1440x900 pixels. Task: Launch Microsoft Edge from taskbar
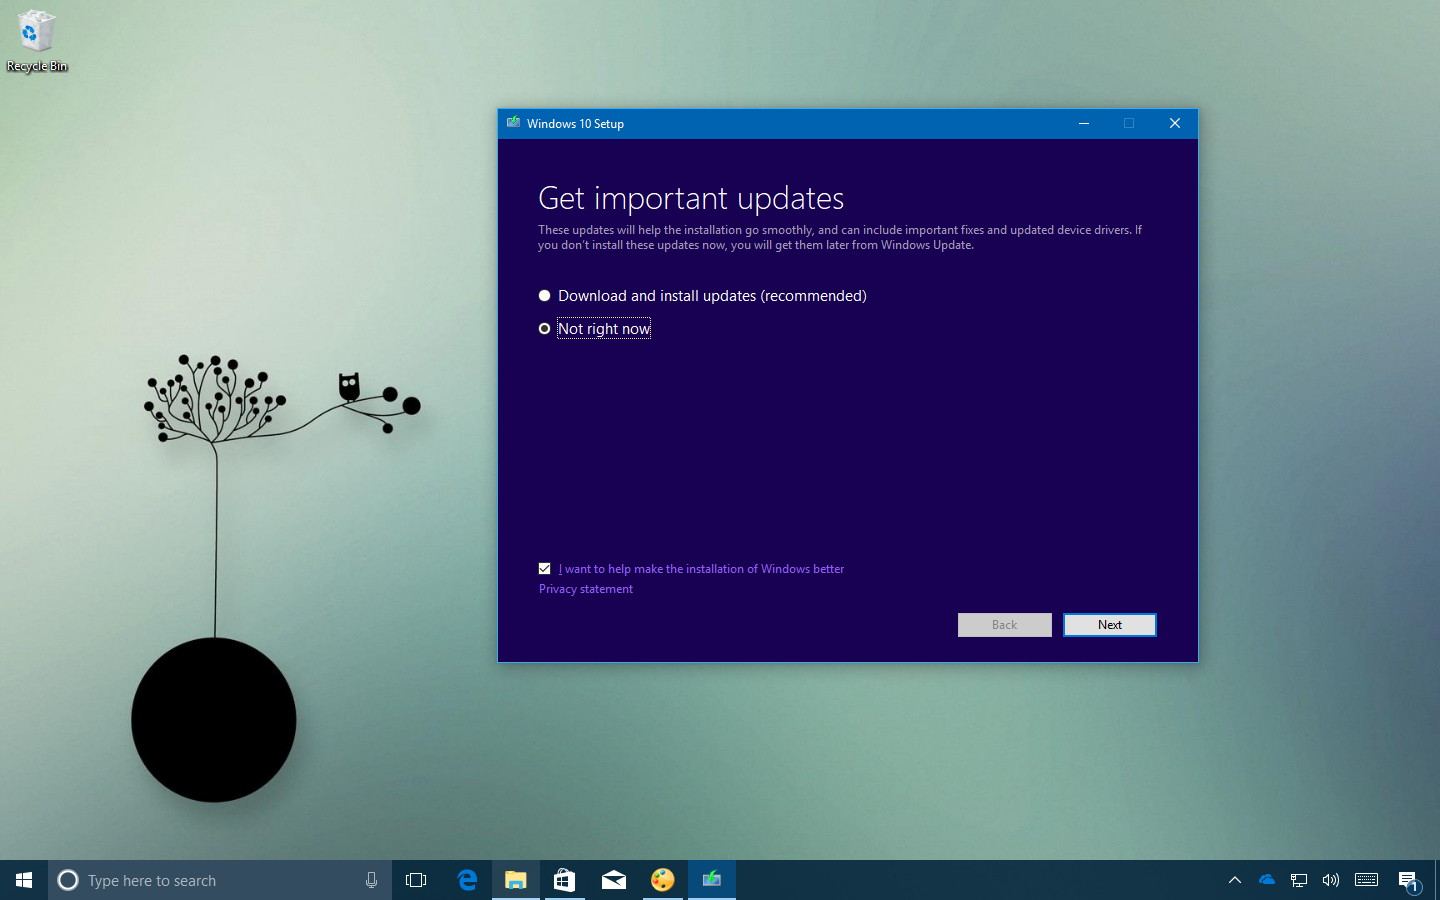(466, 880)
